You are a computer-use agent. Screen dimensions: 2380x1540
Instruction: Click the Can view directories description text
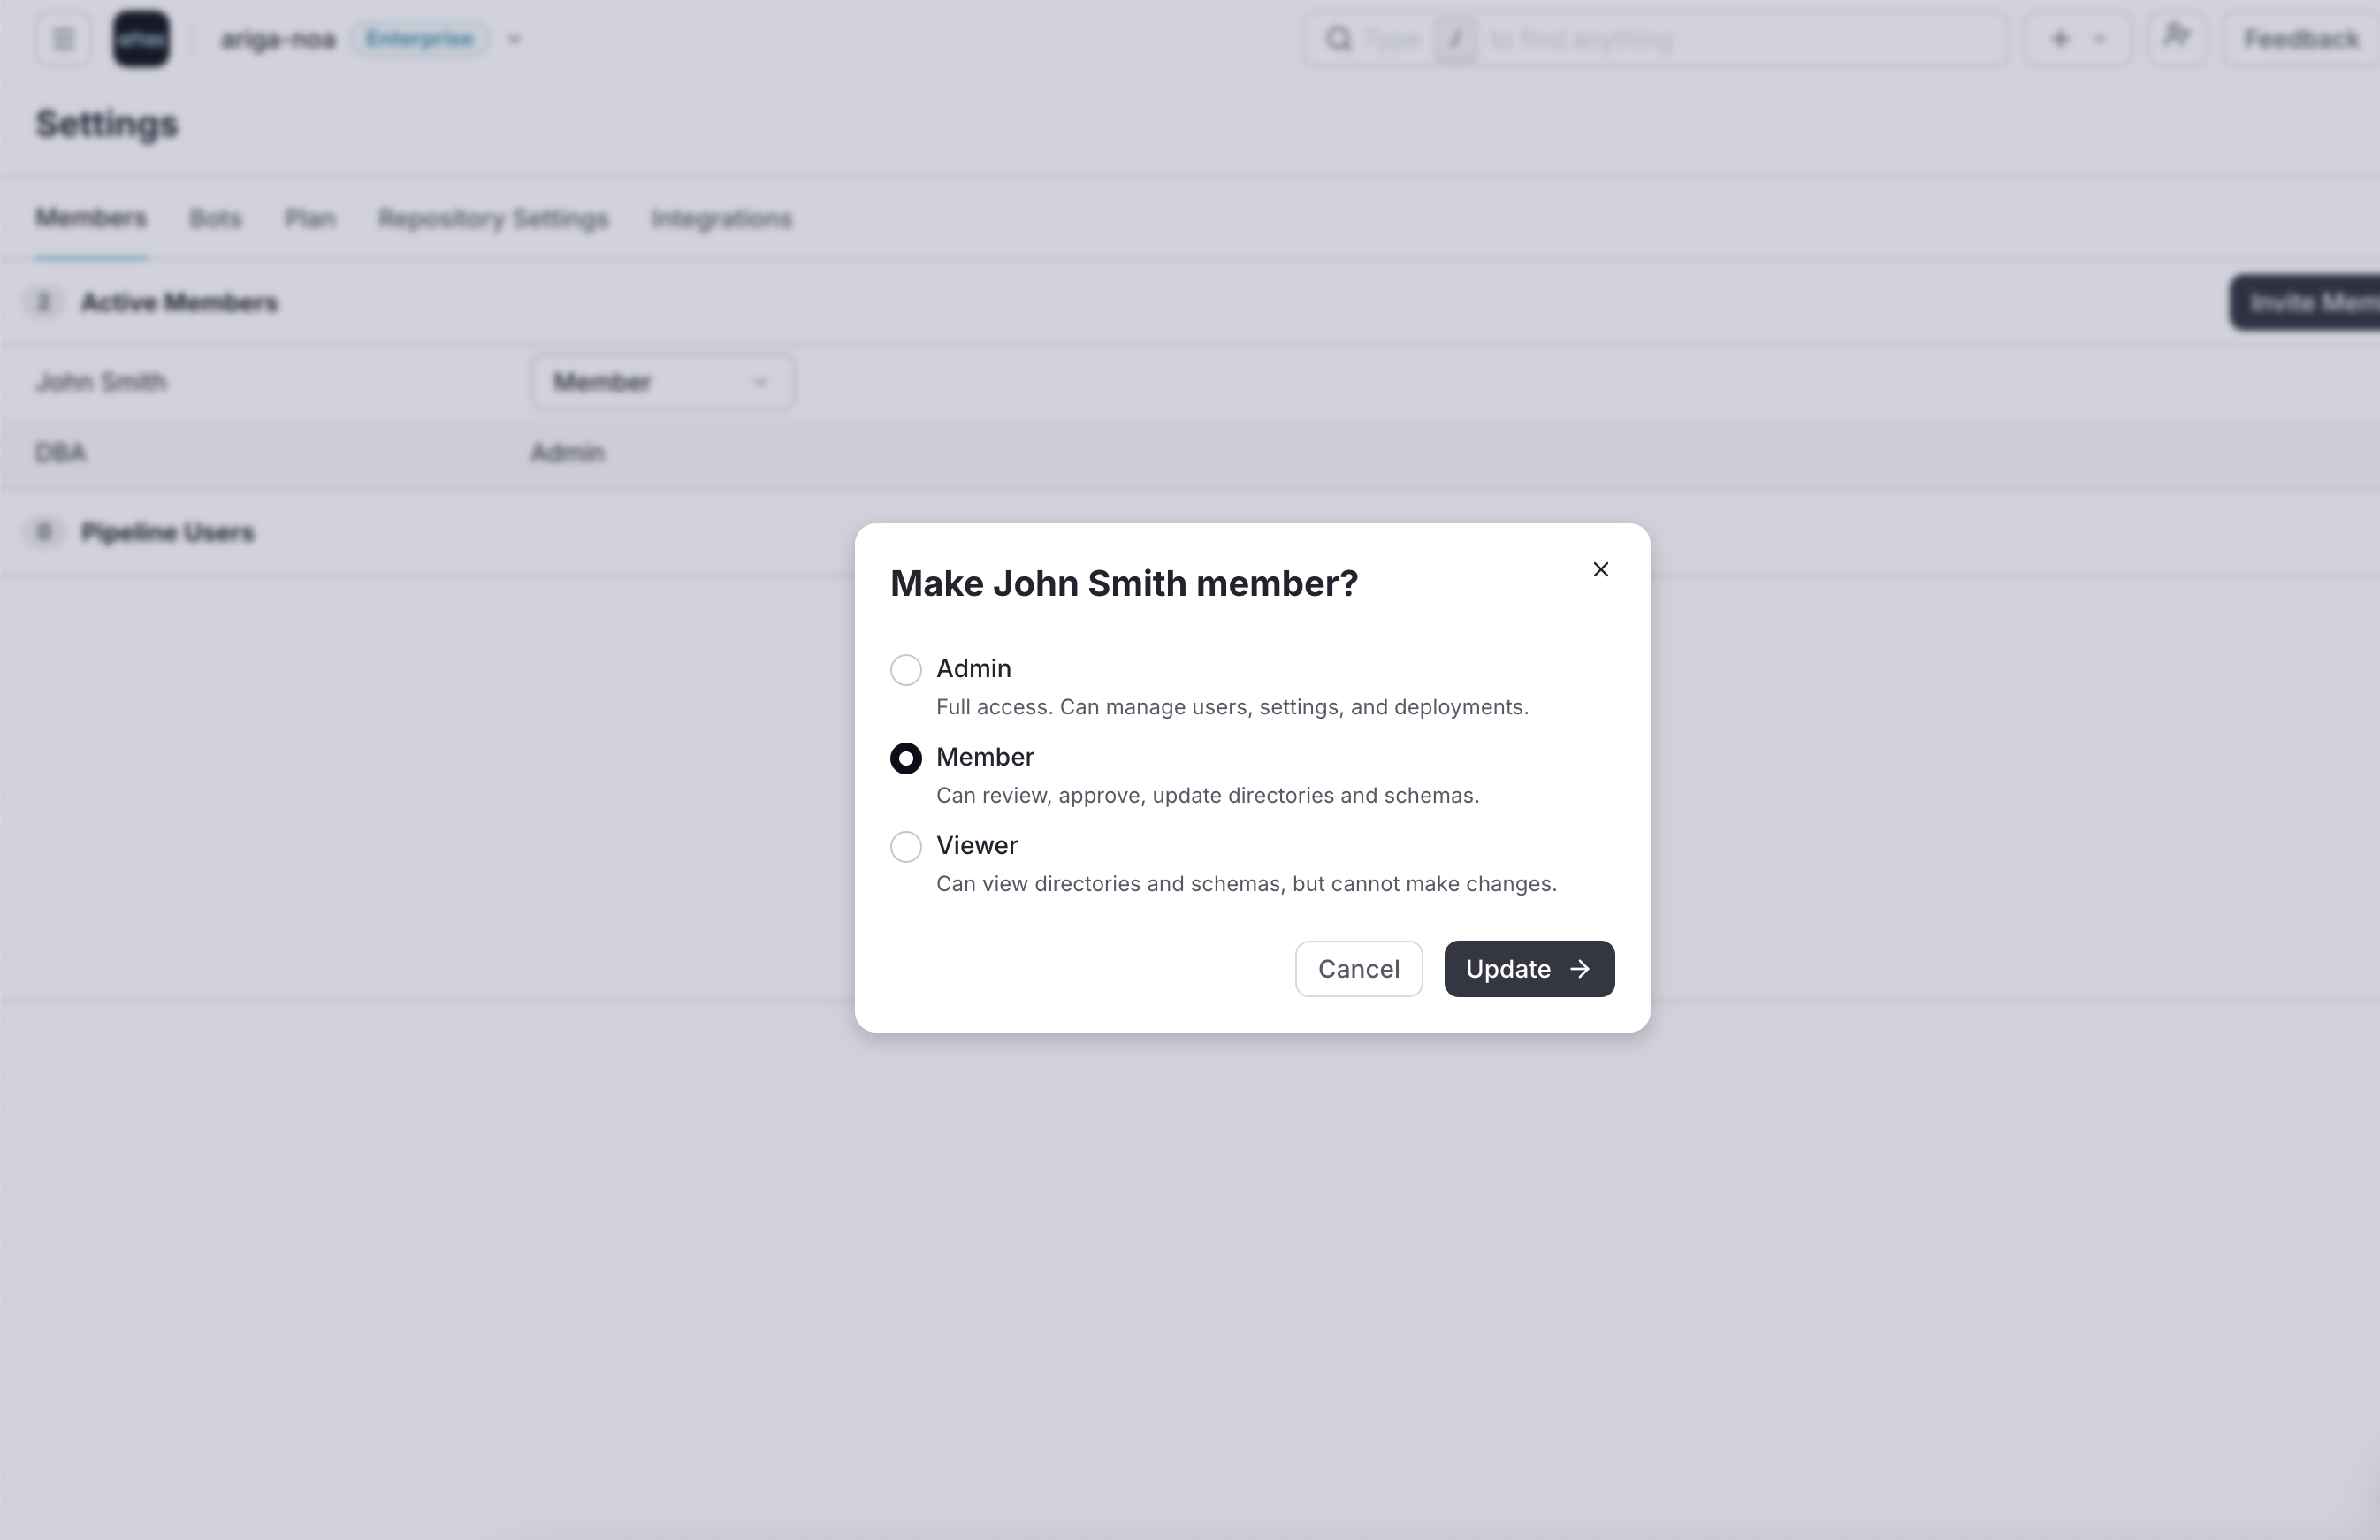tap(1246, 884)
